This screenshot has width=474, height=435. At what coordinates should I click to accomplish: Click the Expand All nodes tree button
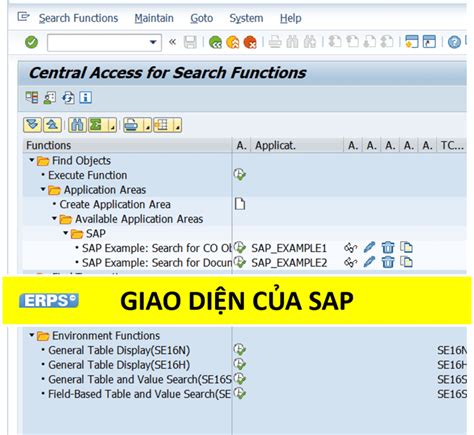tap(32, 125)
